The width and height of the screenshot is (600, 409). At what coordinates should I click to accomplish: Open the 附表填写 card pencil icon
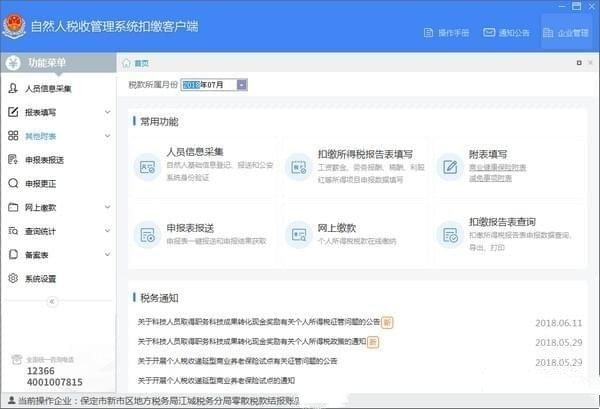click(x=450, y=167)
